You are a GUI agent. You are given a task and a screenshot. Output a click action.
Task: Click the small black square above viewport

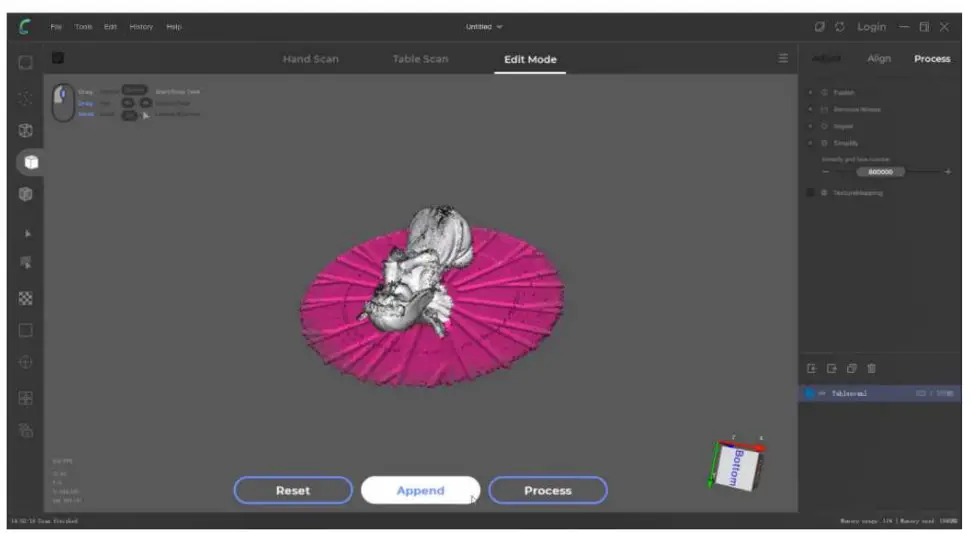point(58,58)
